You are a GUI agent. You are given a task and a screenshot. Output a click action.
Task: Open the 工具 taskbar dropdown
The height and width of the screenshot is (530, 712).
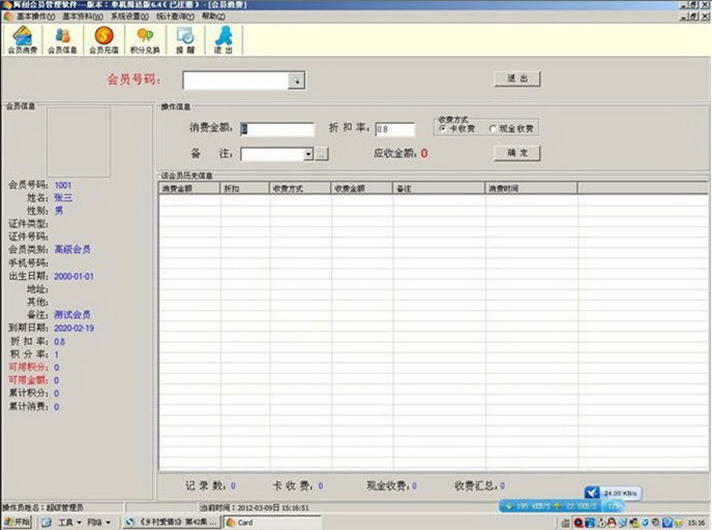[x=69, y=522]
